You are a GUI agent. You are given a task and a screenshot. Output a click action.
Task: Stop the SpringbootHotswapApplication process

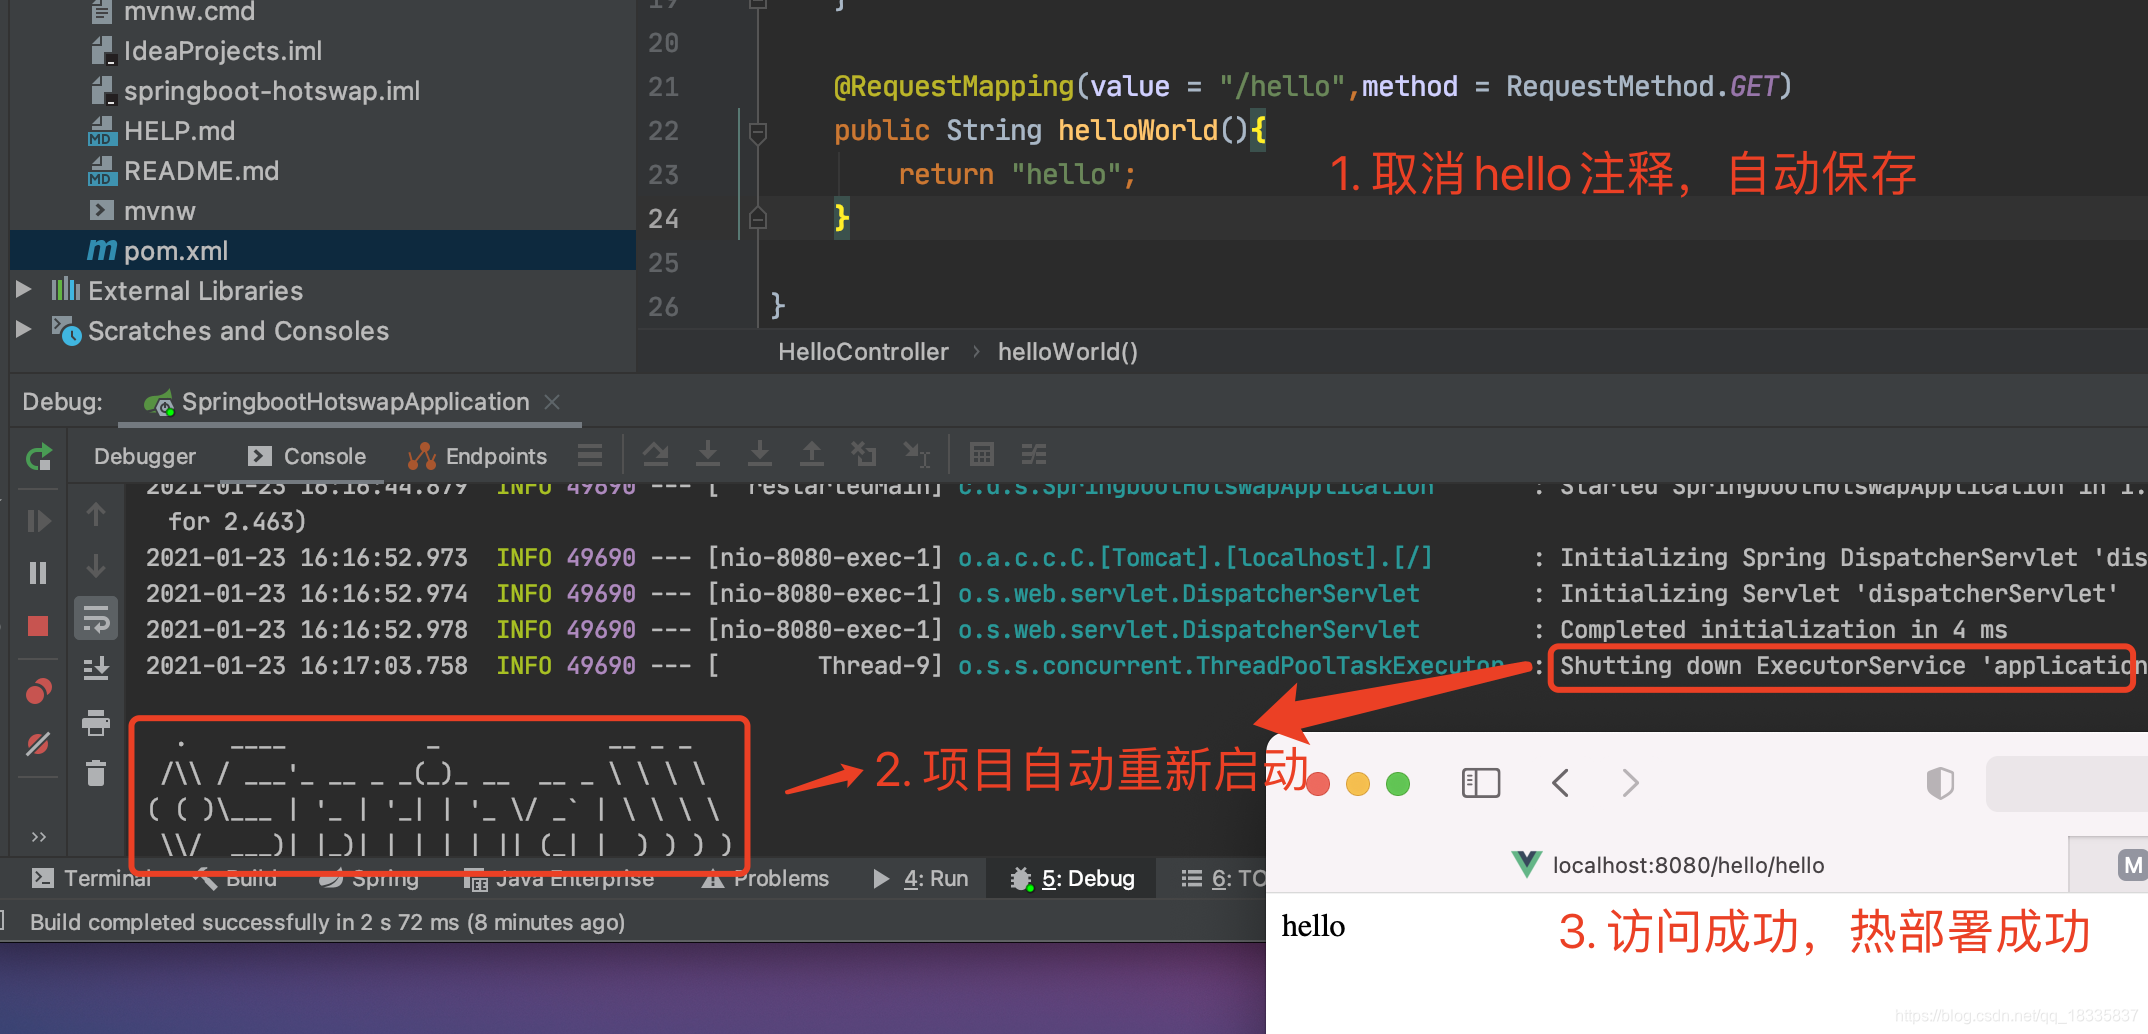[38, 626]
